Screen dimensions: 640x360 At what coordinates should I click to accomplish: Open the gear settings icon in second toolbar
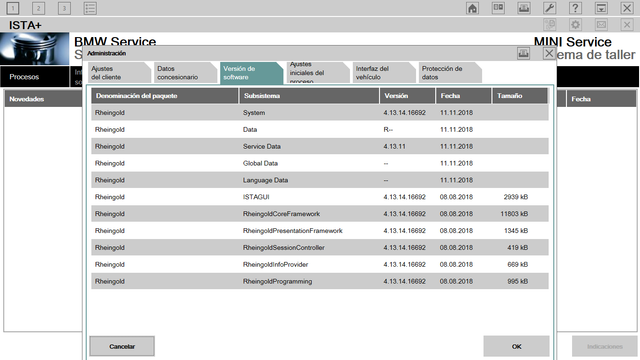click(576, 24)
